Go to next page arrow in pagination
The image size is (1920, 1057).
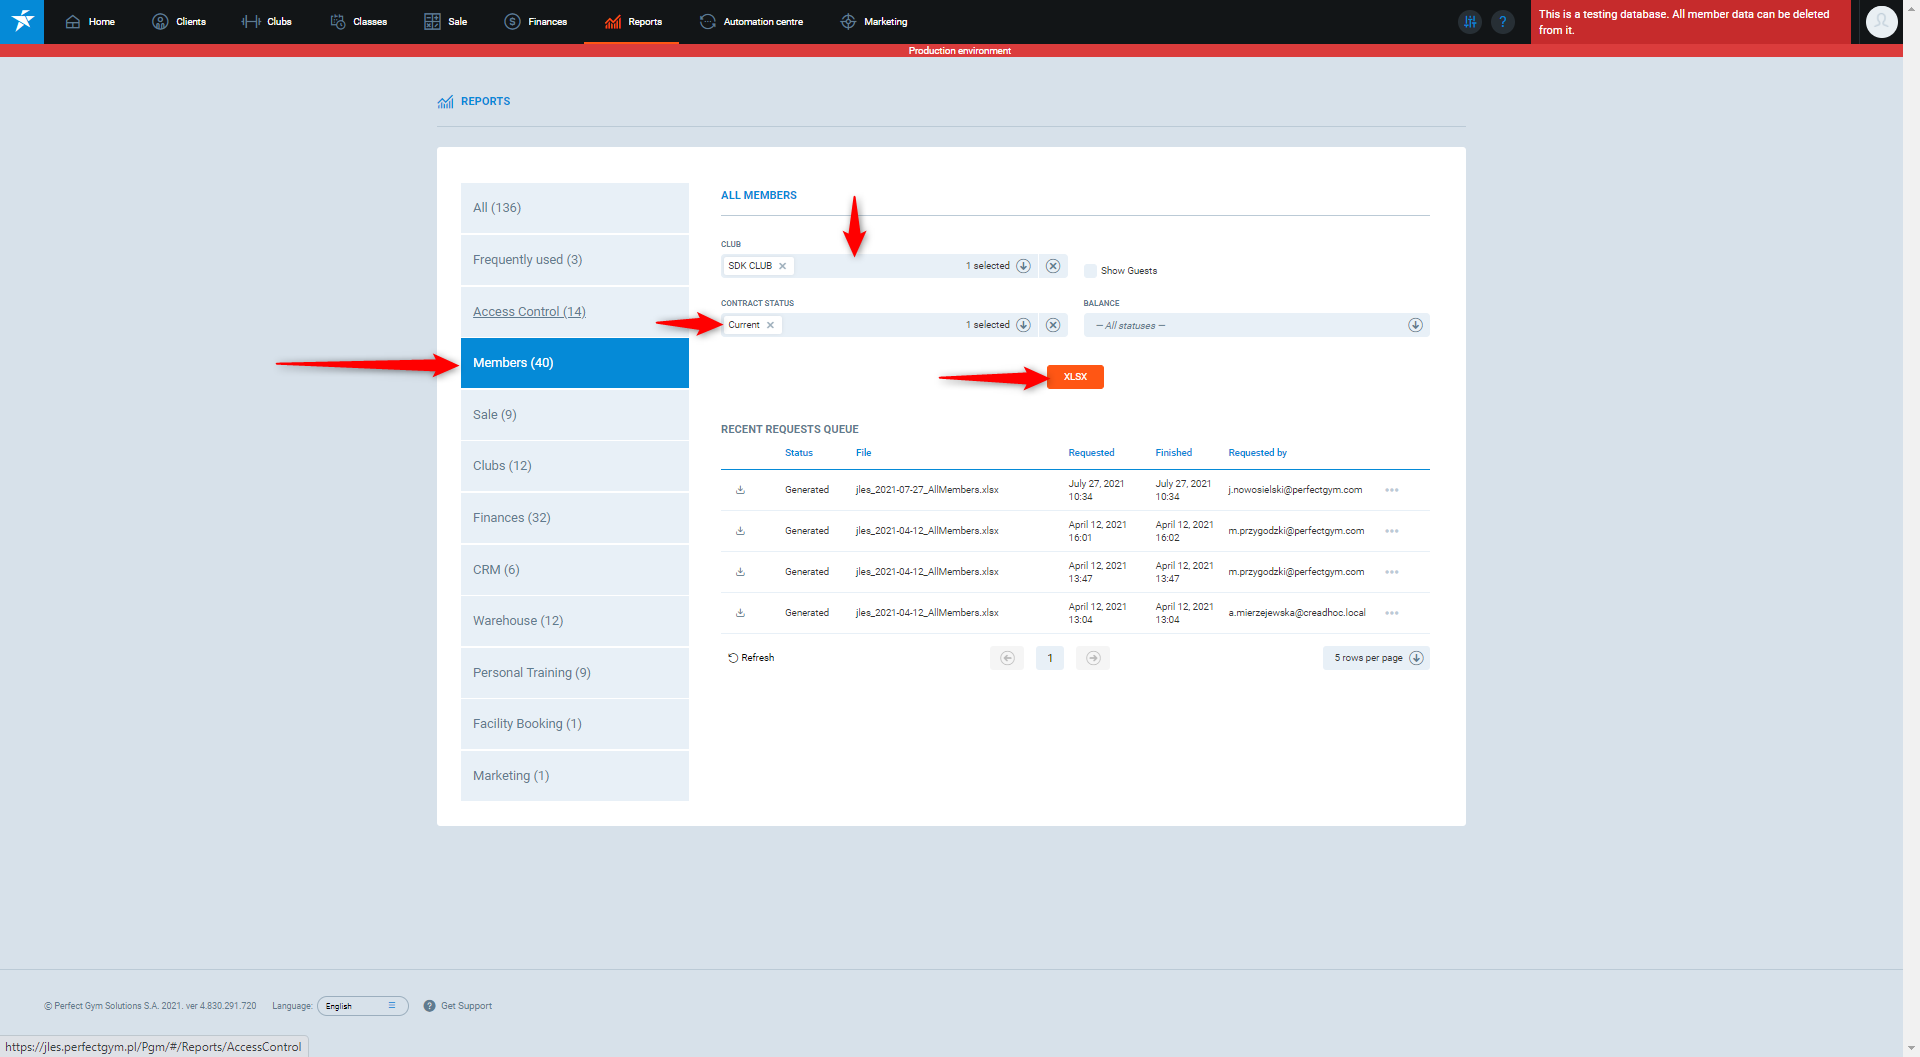point(1093,658)
